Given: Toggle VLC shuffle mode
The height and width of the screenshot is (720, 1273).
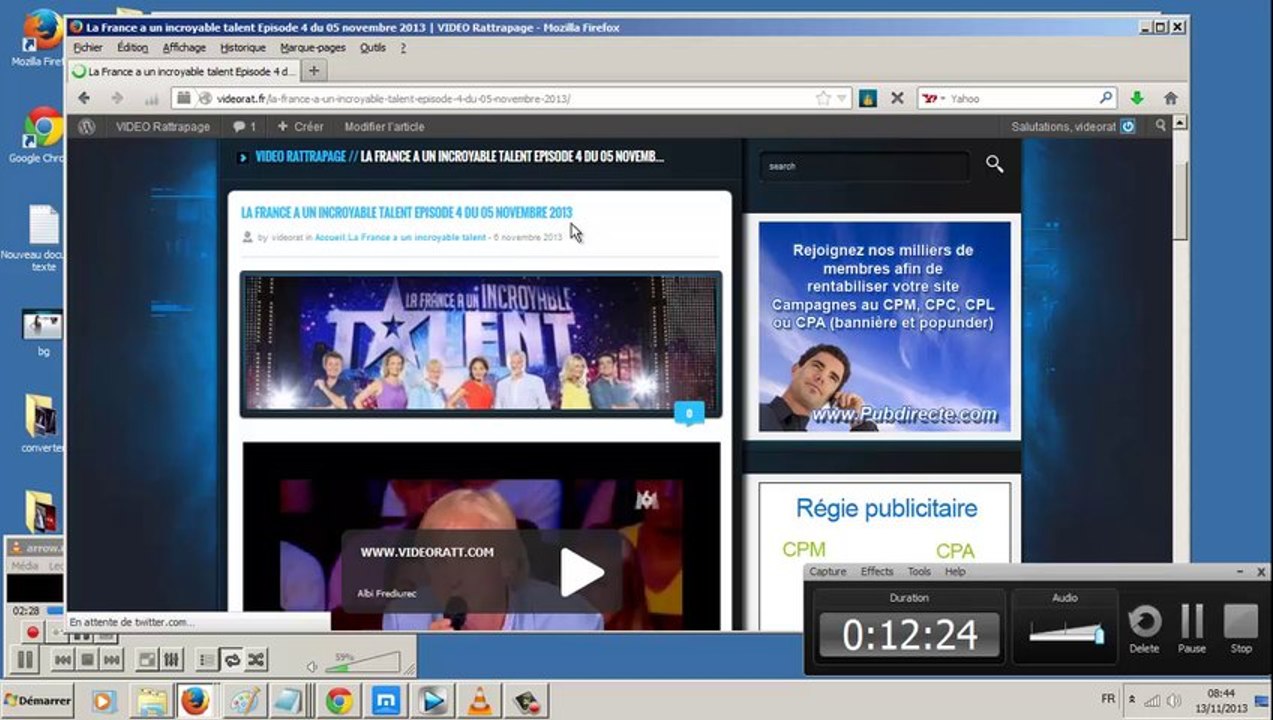Looking at the screenshot, I should coord(257,660).
